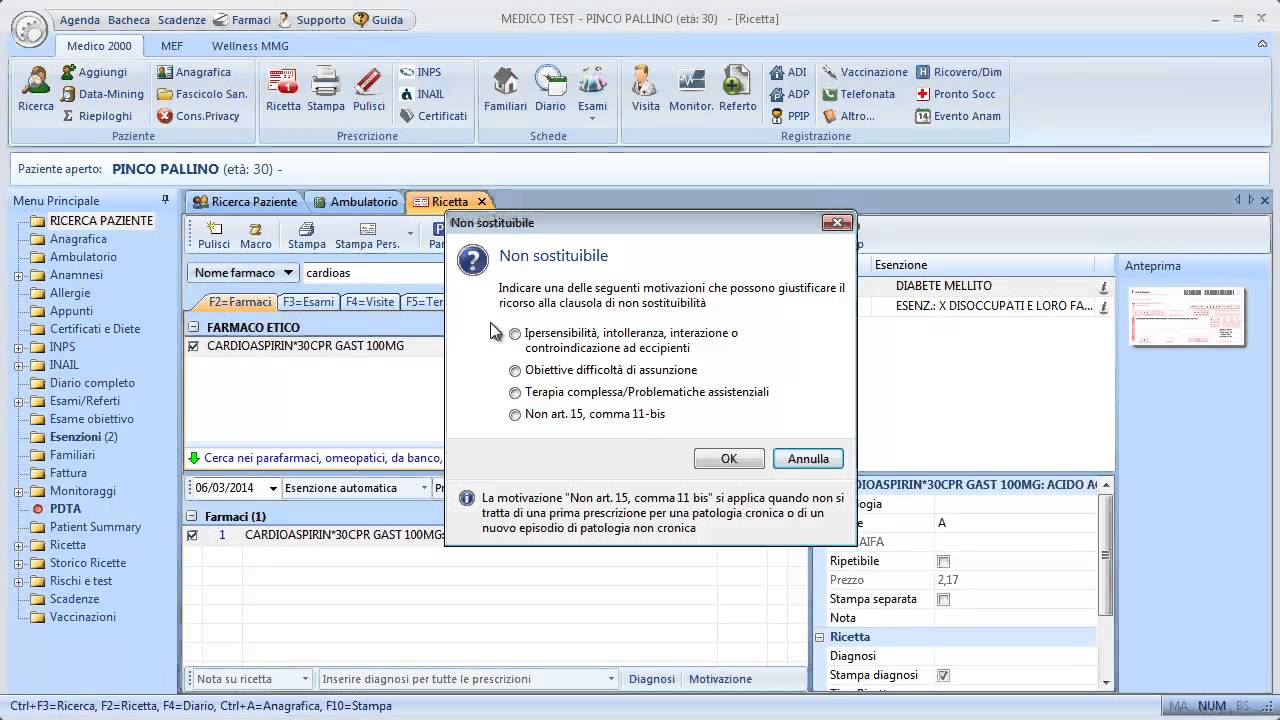Select Non art. 15, comma 11-bis
The width and height of the screenshot is (1280, 720).
[515, 415]
